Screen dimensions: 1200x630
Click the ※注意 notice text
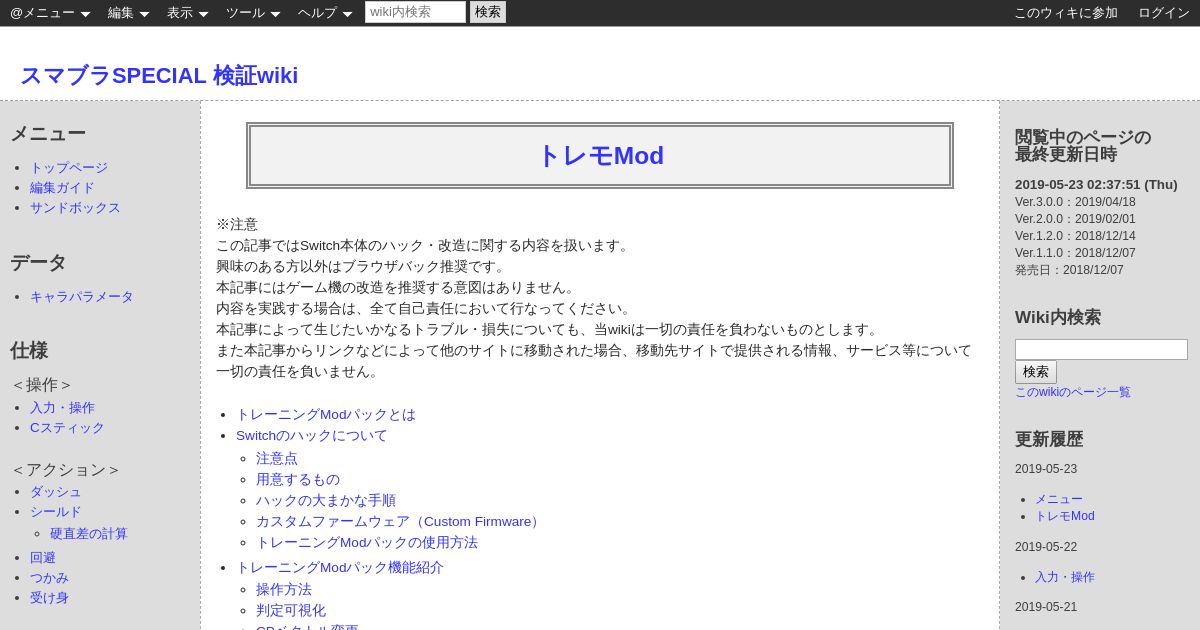click(237, 224)
